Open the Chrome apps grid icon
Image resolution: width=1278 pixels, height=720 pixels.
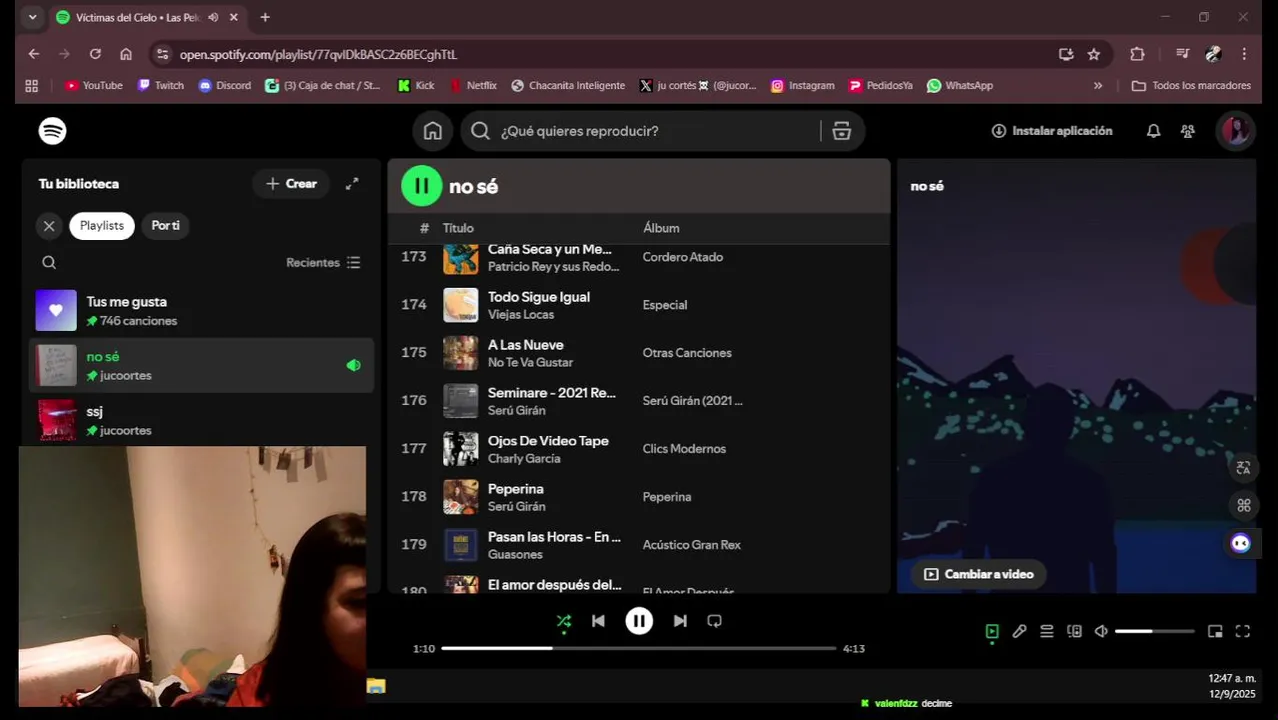31,86
